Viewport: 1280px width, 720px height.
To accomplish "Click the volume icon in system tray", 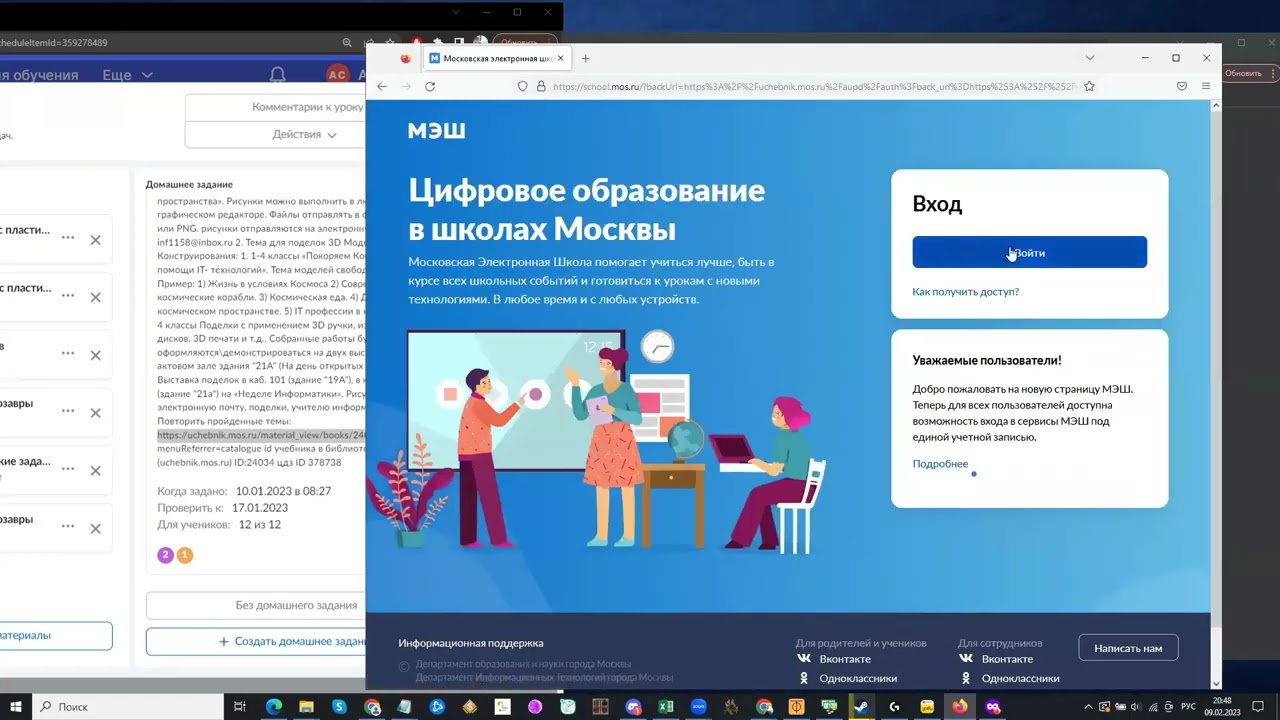I will click(1135, 707).
